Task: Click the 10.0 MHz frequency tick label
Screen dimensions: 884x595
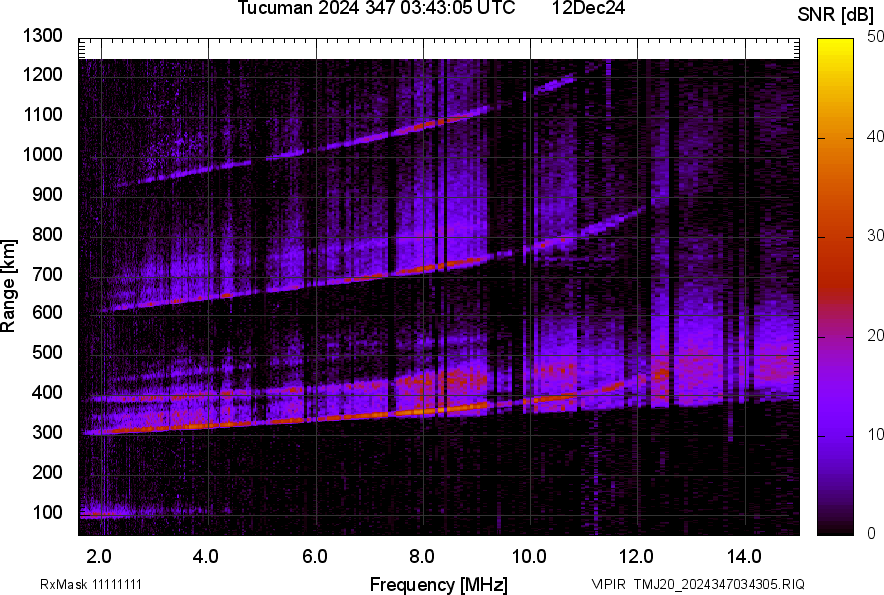Action: 528,556
